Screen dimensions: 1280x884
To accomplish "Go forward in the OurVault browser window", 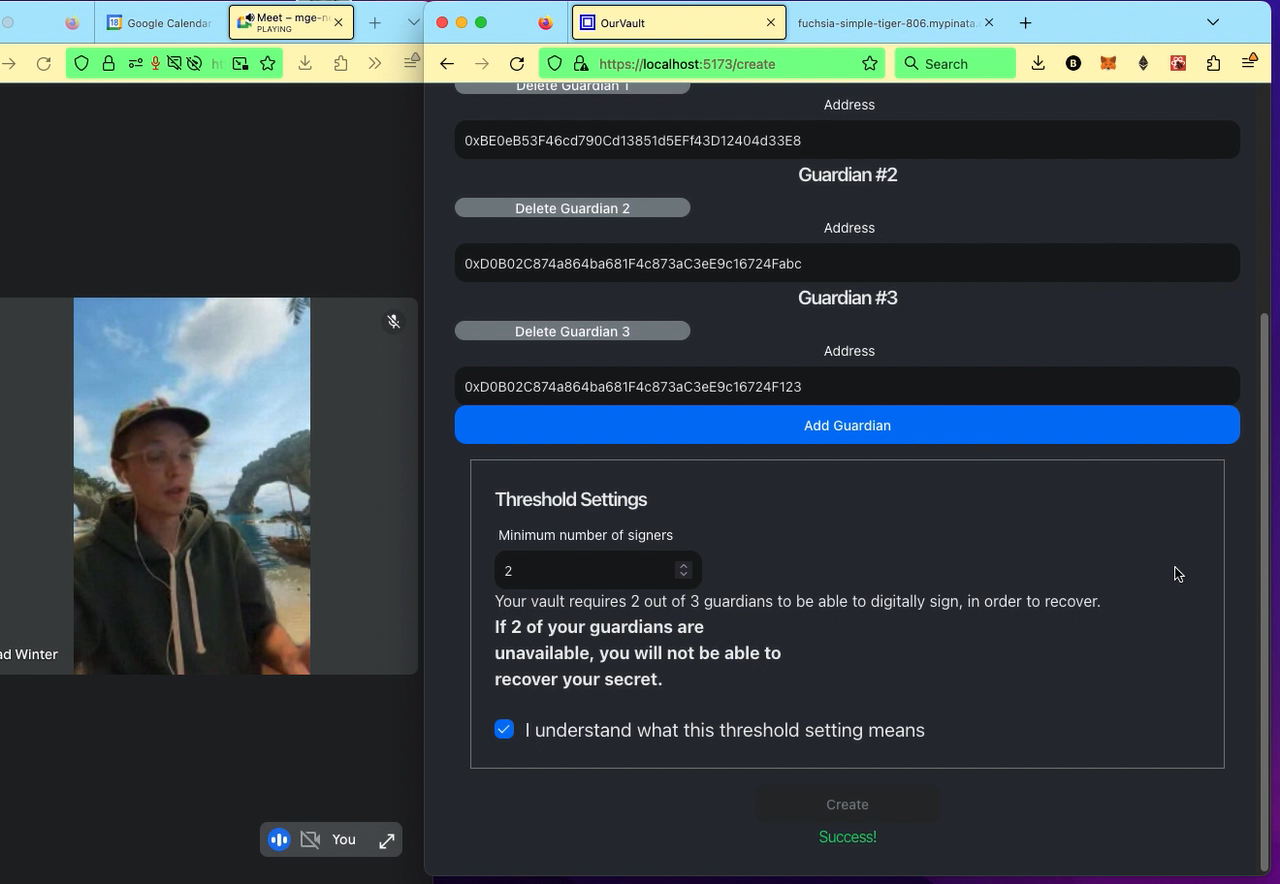I will [x=482, y=64].
